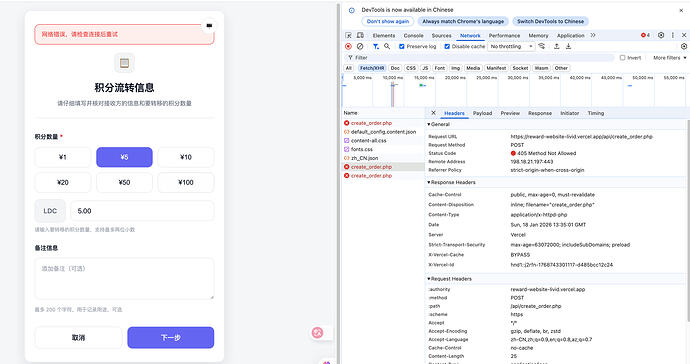Open network search magnifier

point(387,46)
